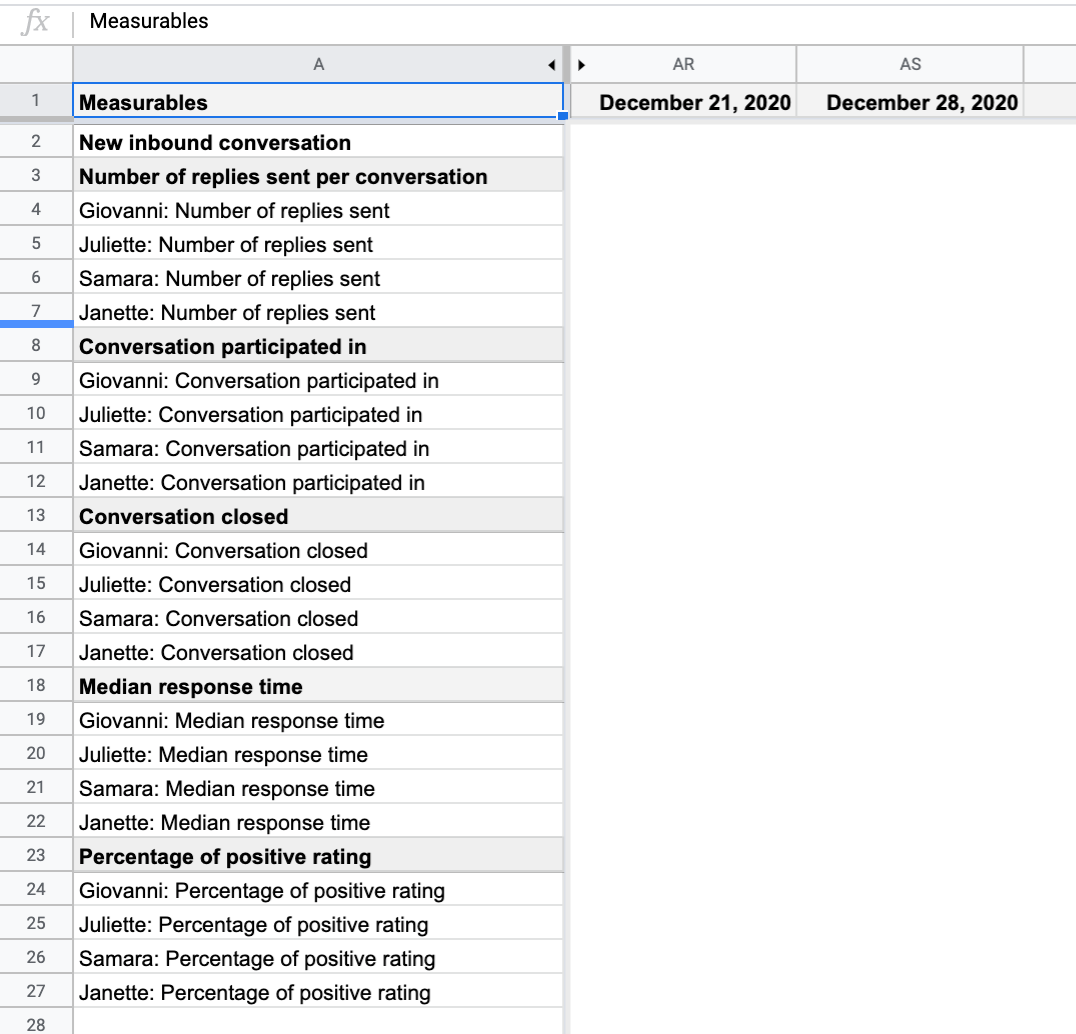This screenshot has width=1076, height=1034.
Task: Select row 23 via its row number
Action: (x=36, y=855)
